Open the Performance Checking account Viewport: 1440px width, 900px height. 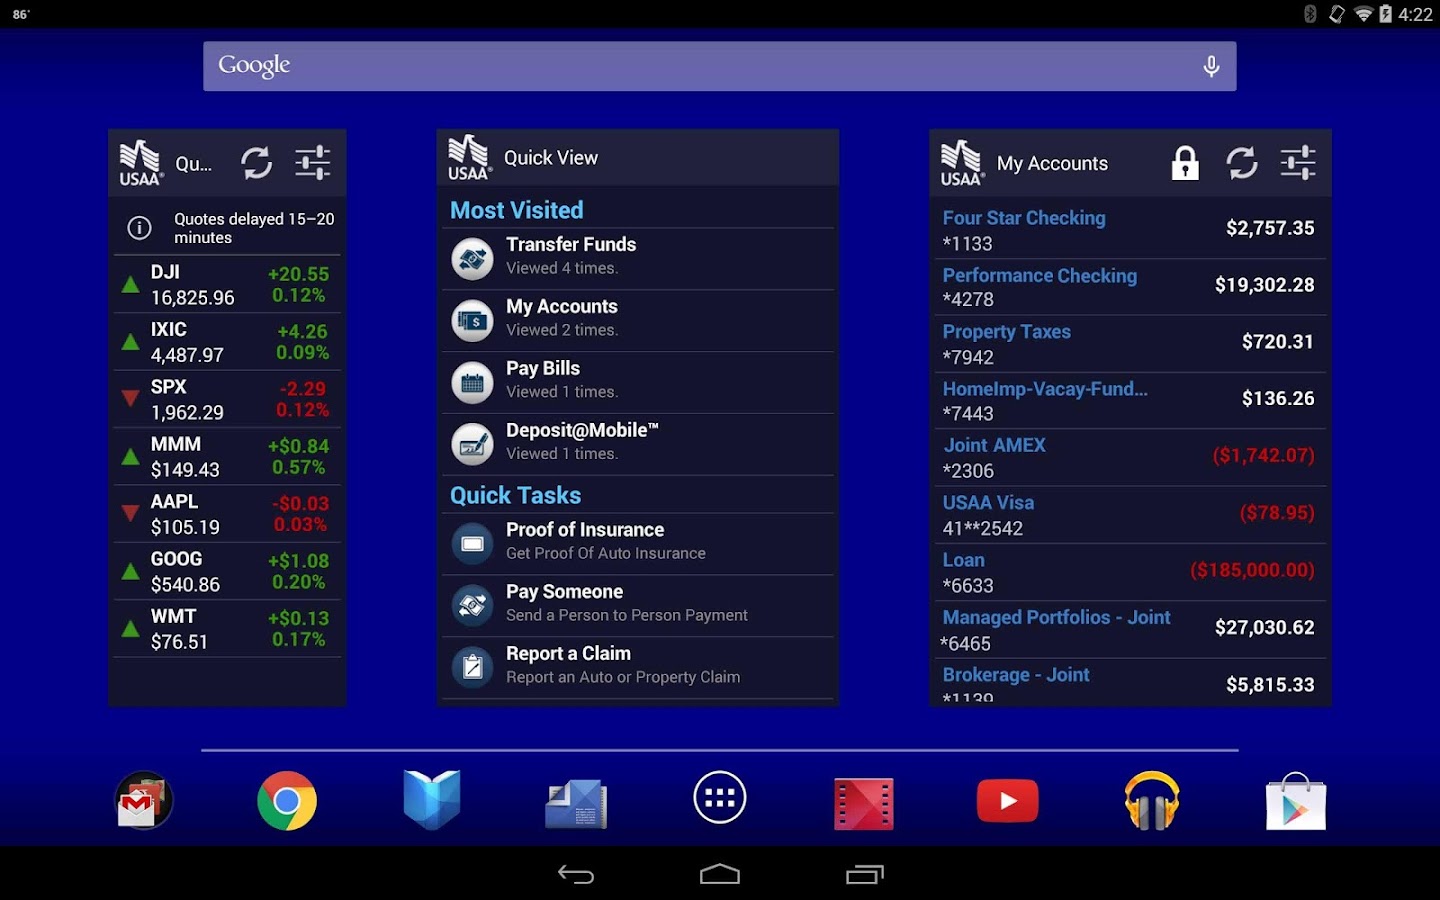click(x=1130, y=286)
